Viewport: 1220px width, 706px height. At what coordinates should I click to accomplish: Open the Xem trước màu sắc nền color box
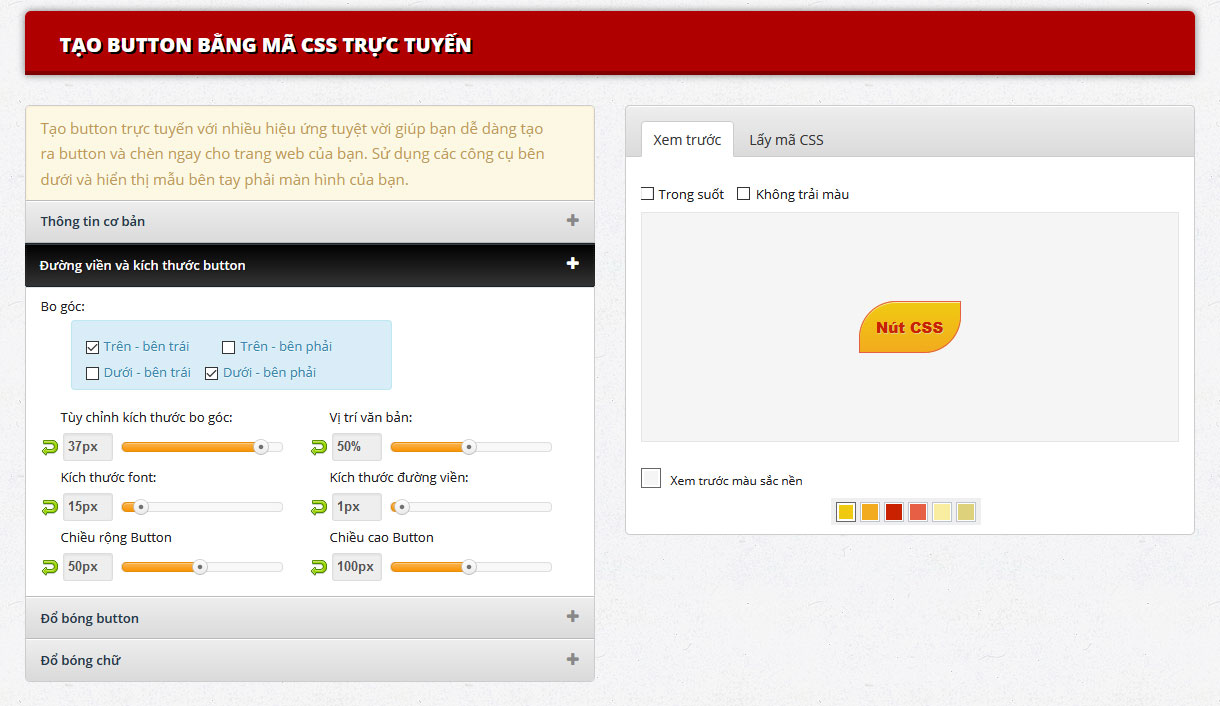pyautogui.click(x=651, y=478)
